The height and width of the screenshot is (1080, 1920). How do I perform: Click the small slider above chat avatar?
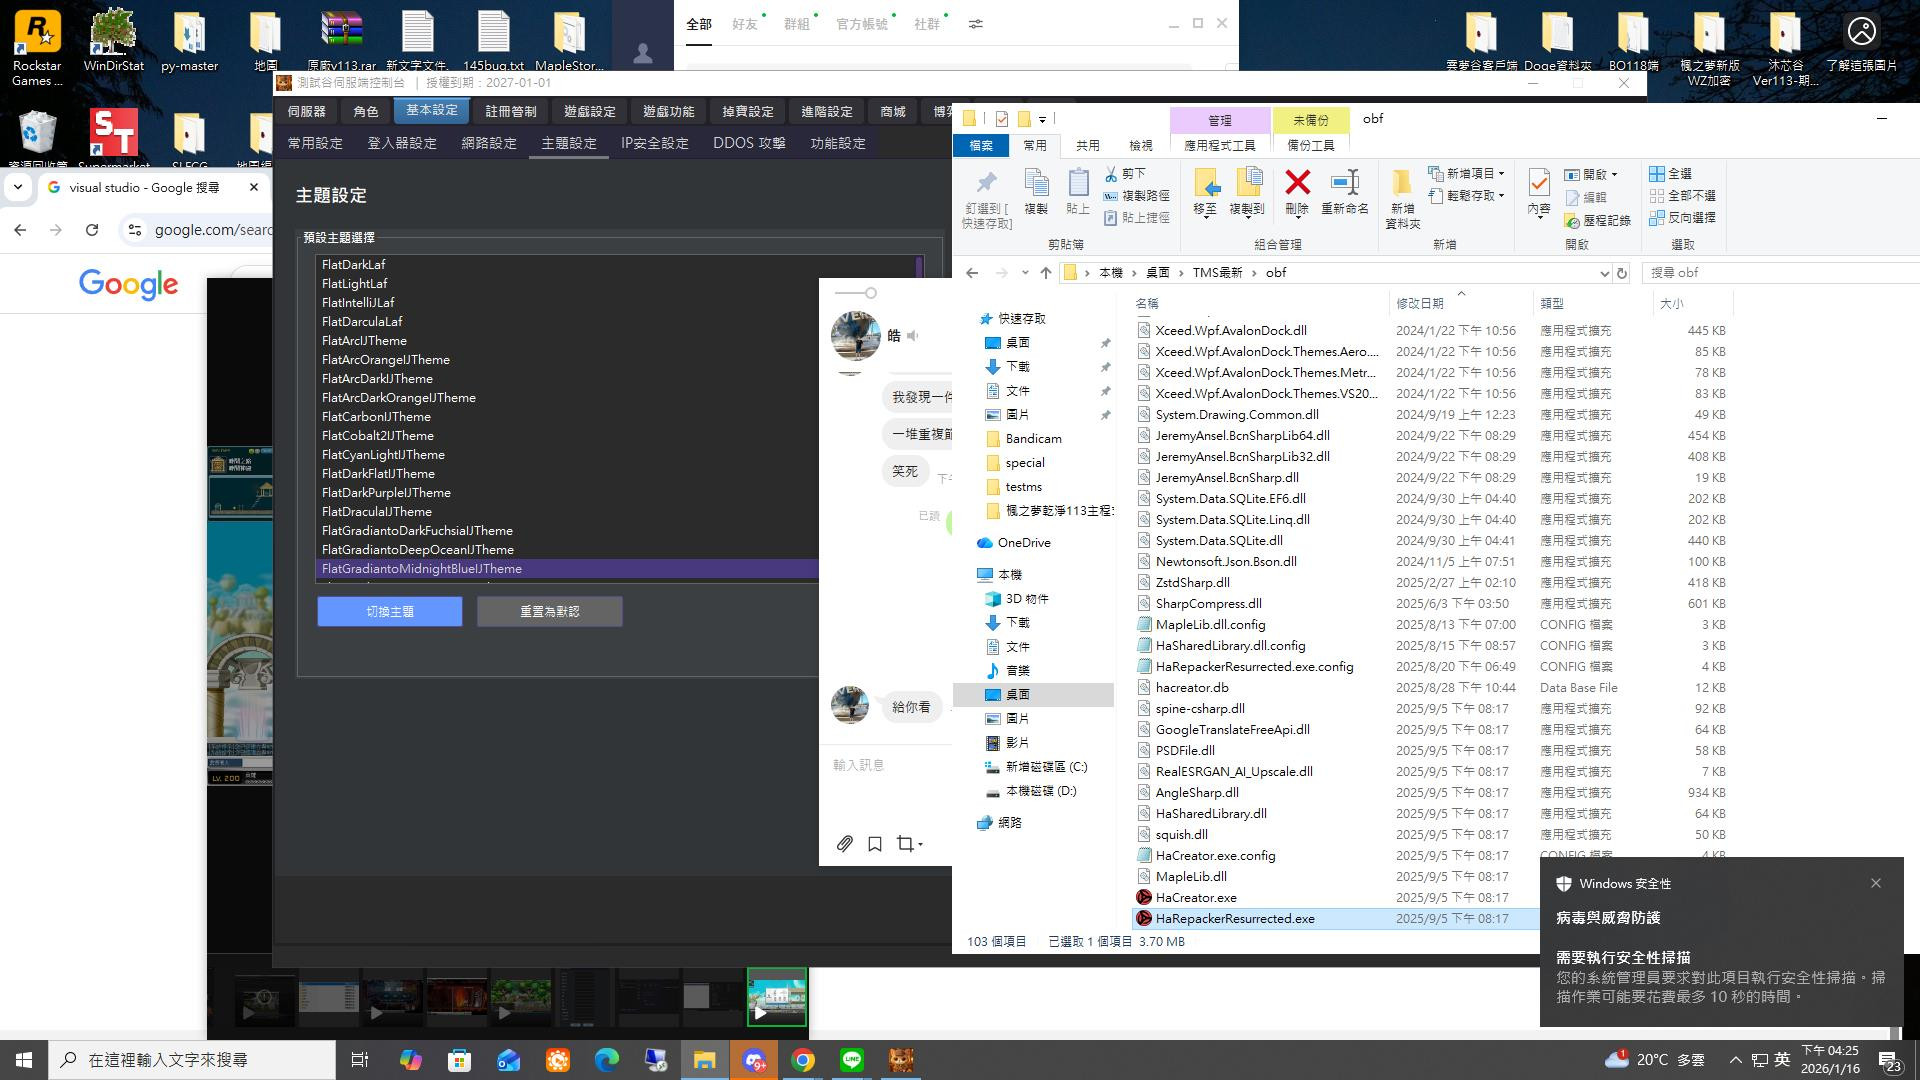[x=871, y=293]
